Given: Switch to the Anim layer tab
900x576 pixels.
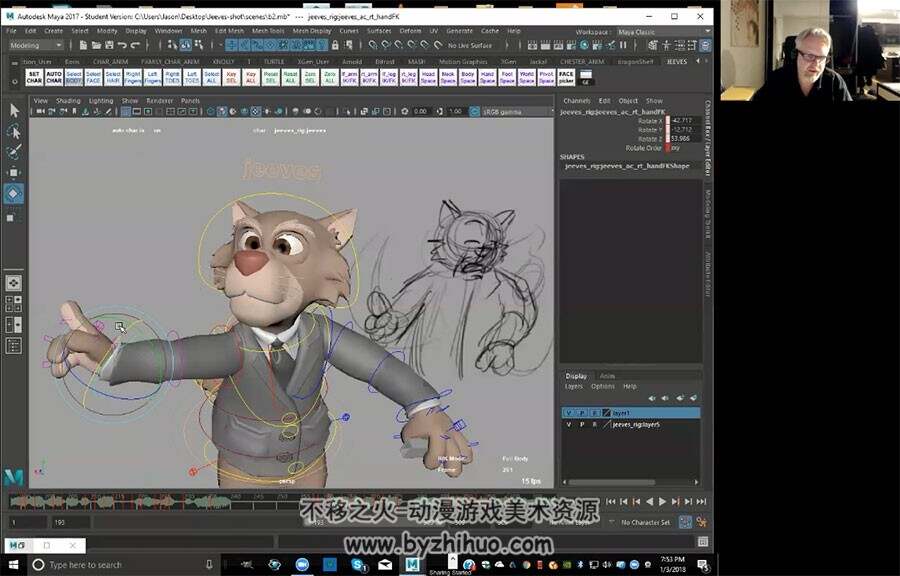Looking at the screenshot, I should pos(607,376).
